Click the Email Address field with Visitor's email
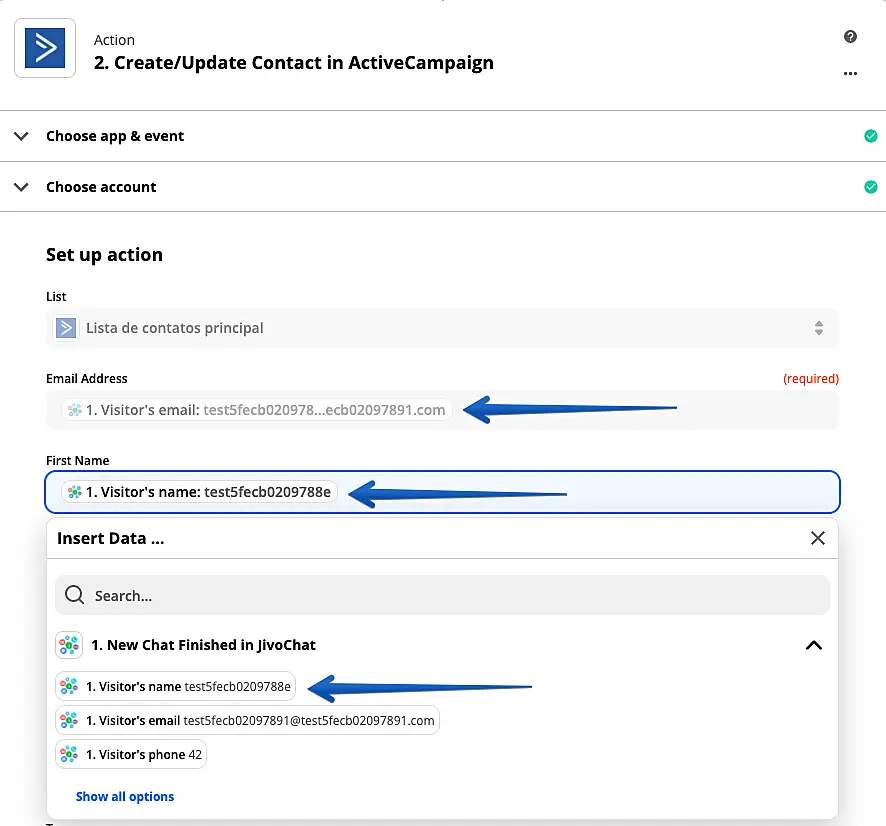 click(640, 410)
